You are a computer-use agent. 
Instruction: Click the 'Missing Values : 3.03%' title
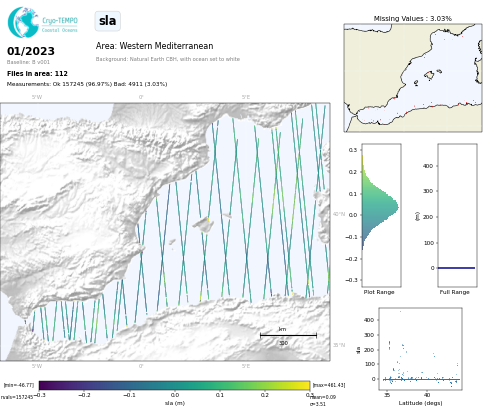pos(413,19)
